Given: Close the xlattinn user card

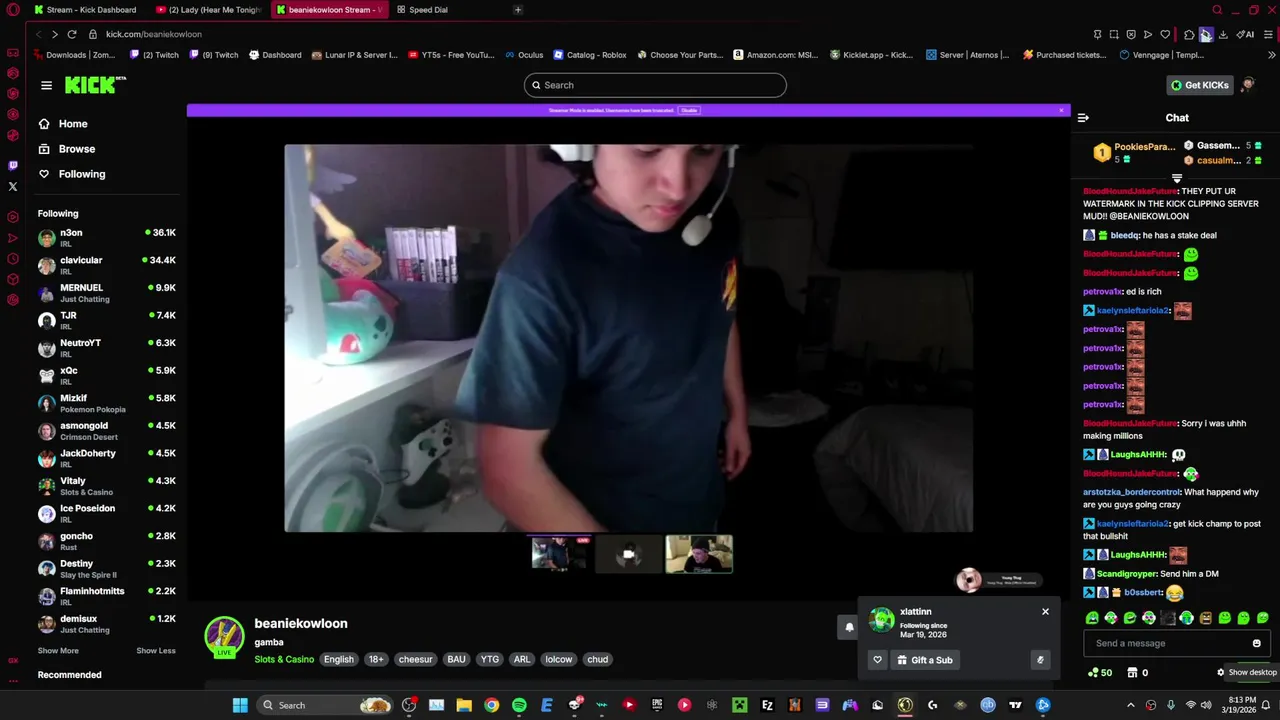Looking at the screenshot, I should 1045,612.
